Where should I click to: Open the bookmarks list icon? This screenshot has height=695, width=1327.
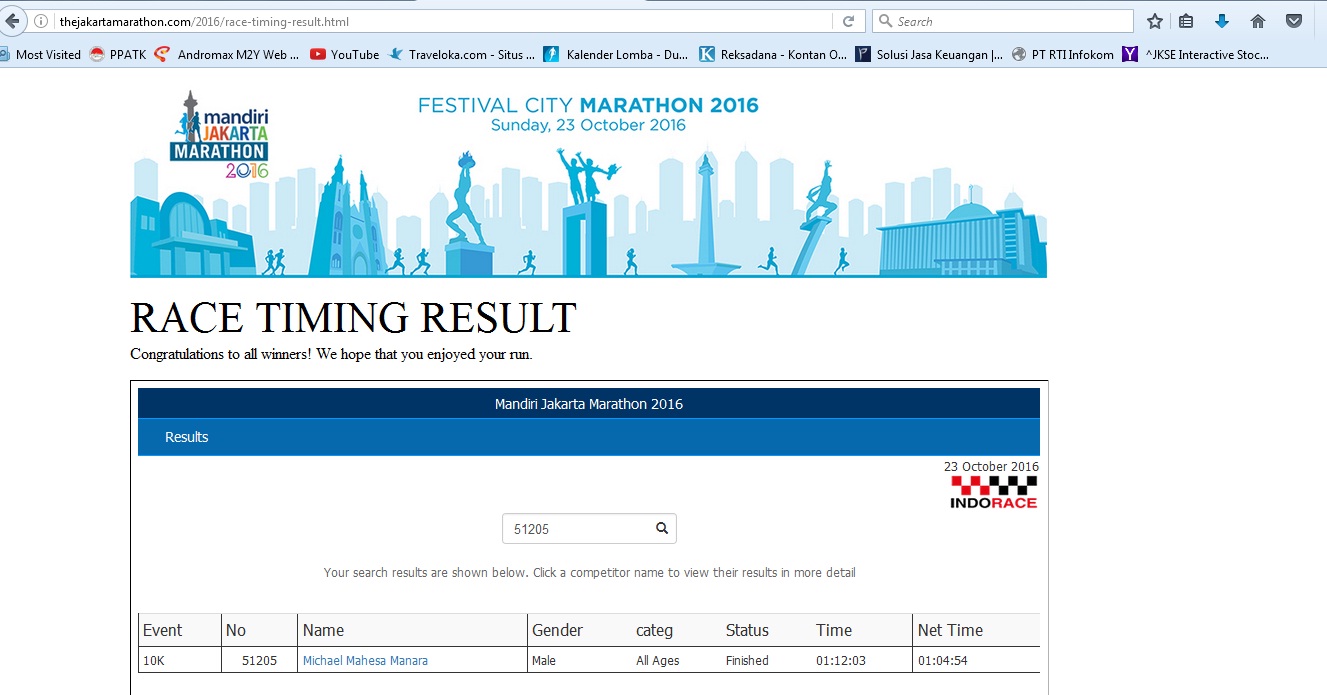click(x=1187, y=21)
